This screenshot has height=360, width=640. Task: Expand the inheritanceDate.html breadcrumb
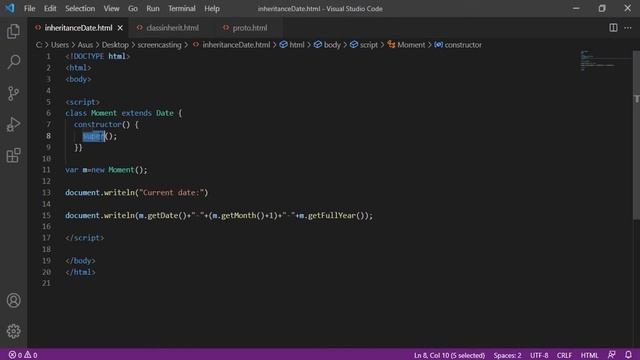tap(236, 45)
